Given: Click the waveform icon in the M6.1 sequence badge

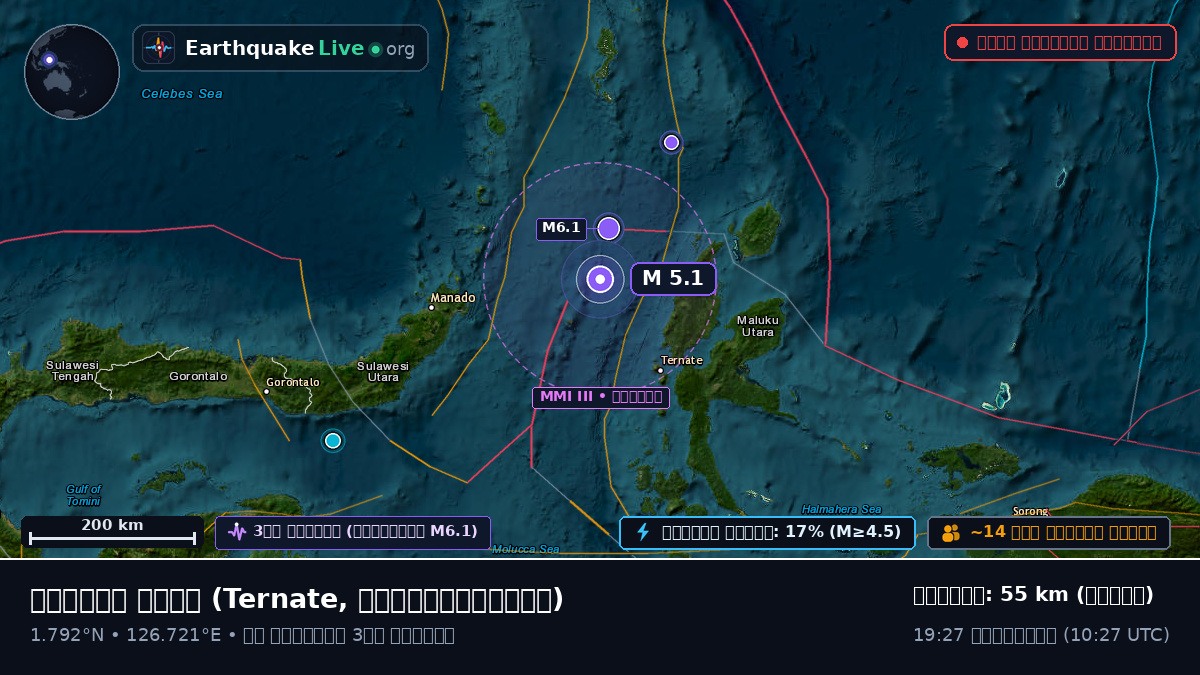Looking at the screenshot, I should [237, 532].
